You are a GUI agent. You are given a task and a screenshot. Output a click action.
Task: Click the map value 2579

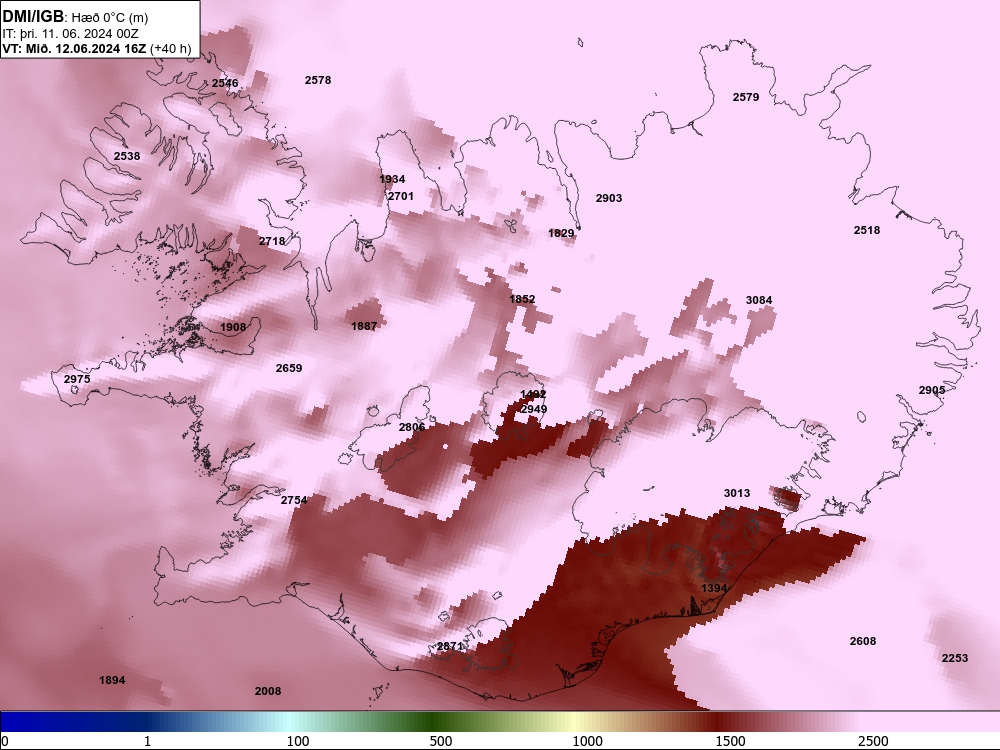(746, 97)
